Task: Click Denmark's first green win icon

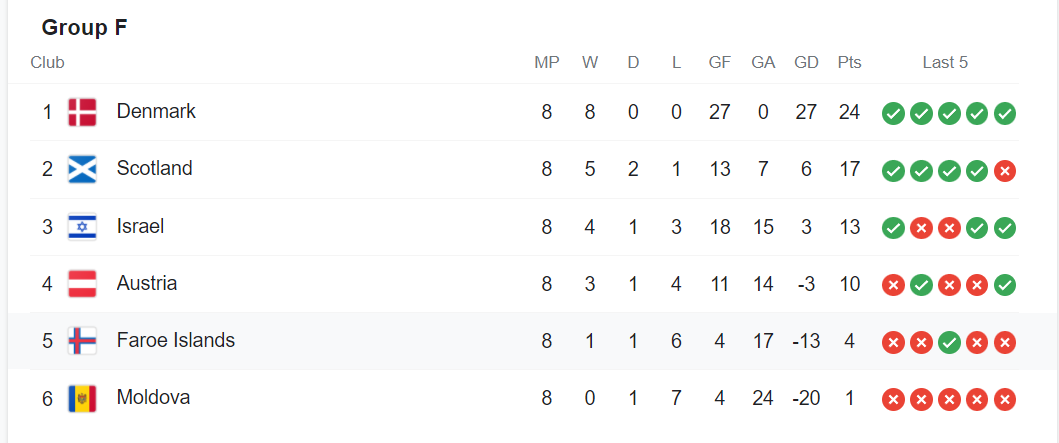Action: (893, 114)
